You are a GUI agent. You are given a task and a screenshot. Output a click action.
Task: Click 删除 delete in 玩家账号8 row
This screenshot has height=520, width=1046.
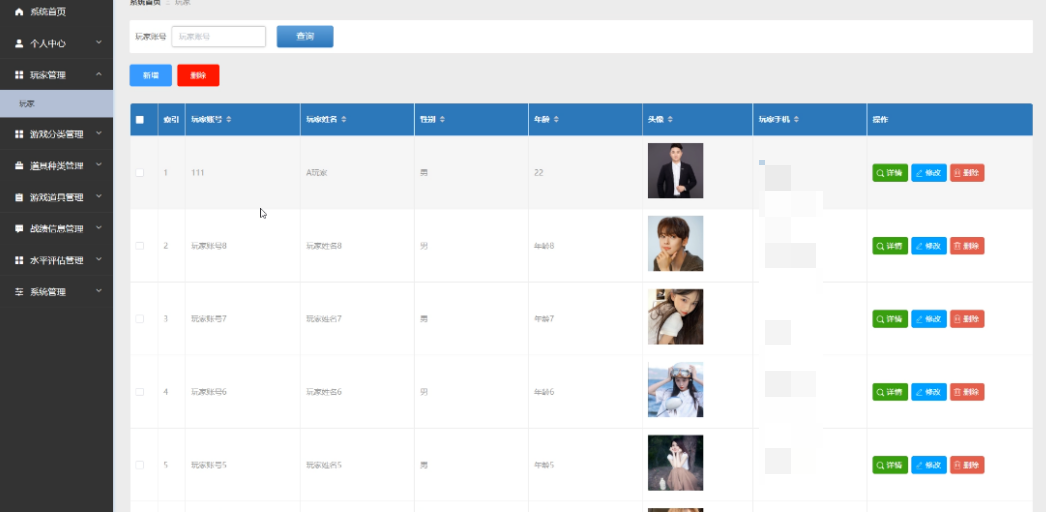967,246
